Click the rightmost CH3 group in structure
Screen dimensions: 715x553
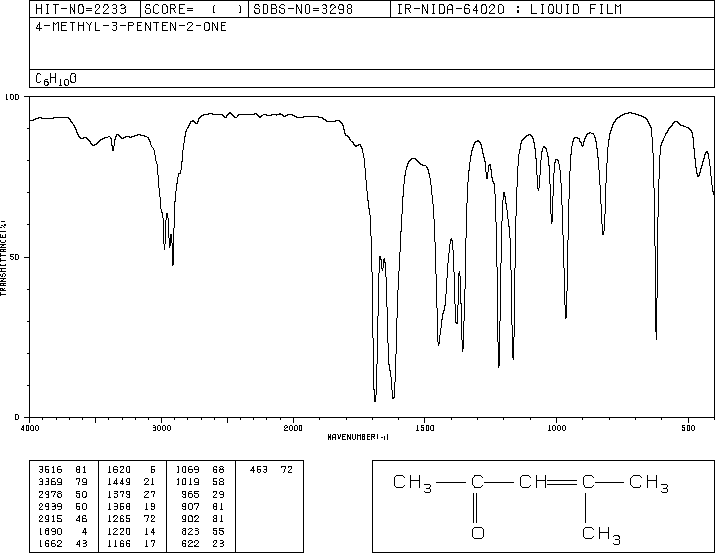649,483
